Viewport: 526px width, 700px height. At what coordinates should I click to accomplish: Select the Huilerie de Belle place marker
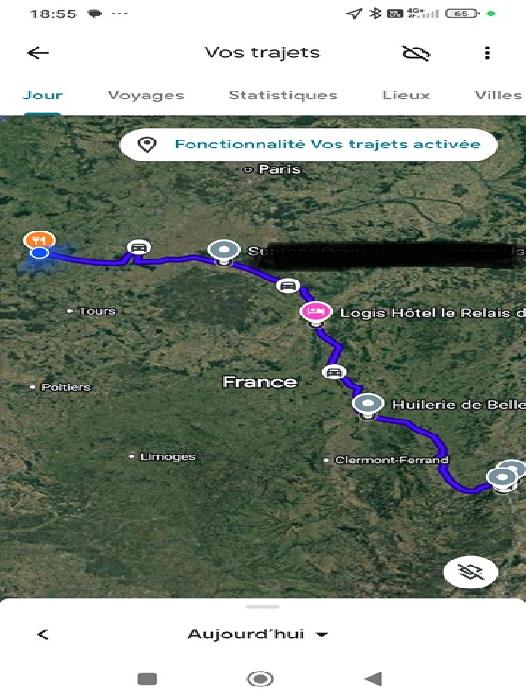(368, 404)
